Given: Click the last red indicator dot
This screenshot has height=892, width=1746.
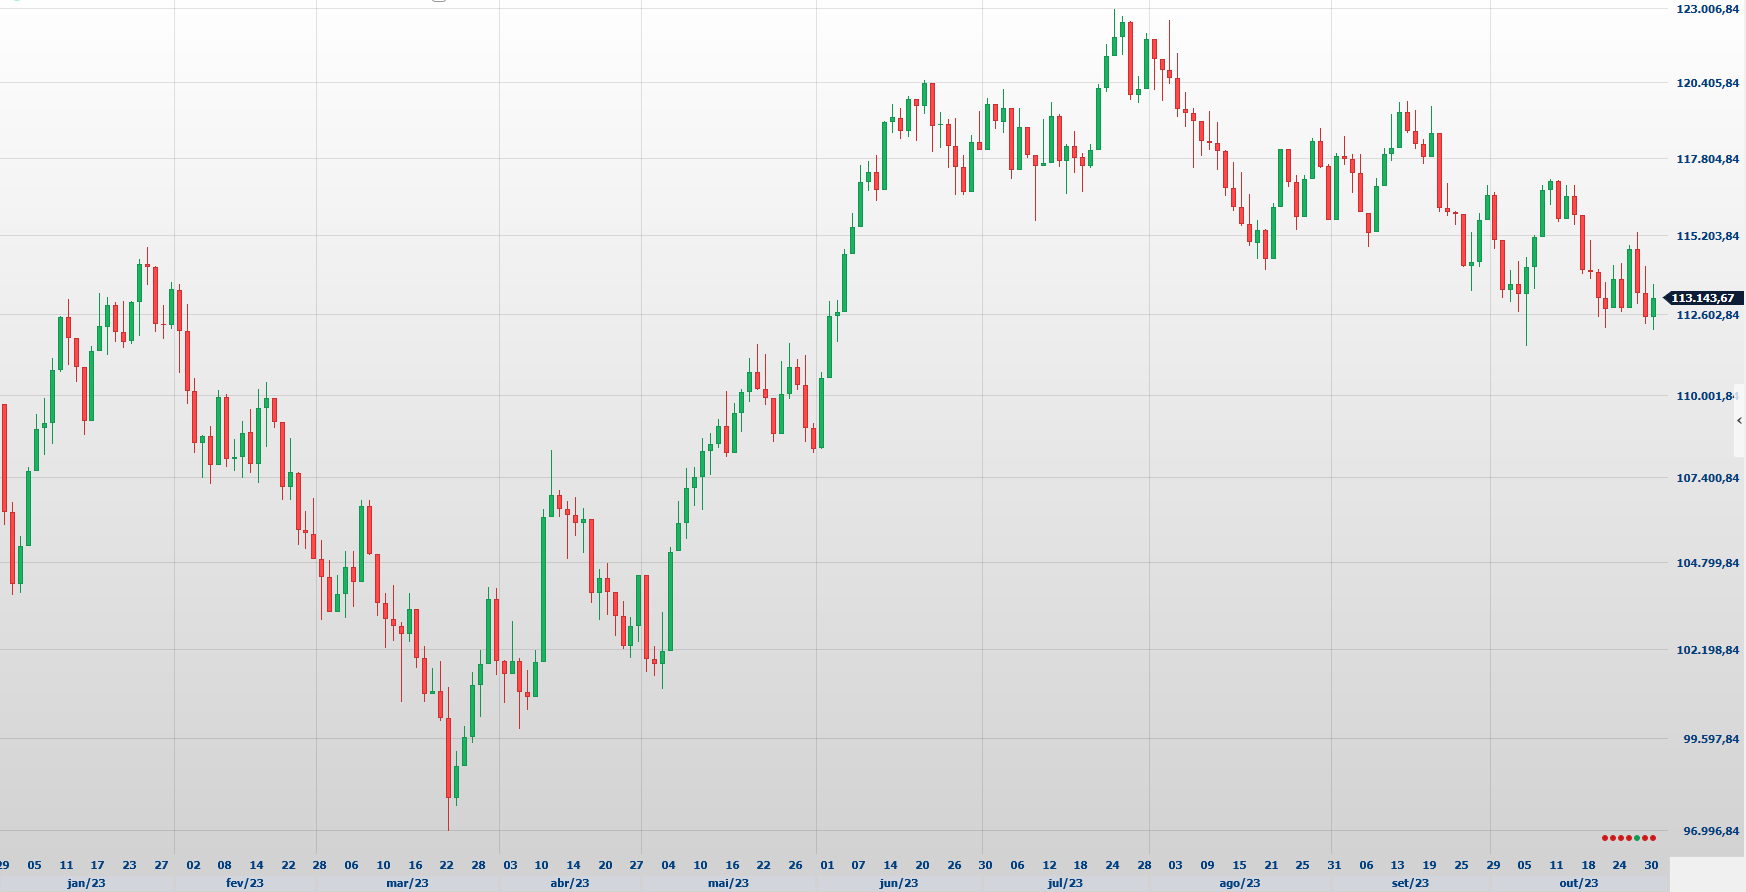Looking at the screenshot, I should coord(1653,838).
